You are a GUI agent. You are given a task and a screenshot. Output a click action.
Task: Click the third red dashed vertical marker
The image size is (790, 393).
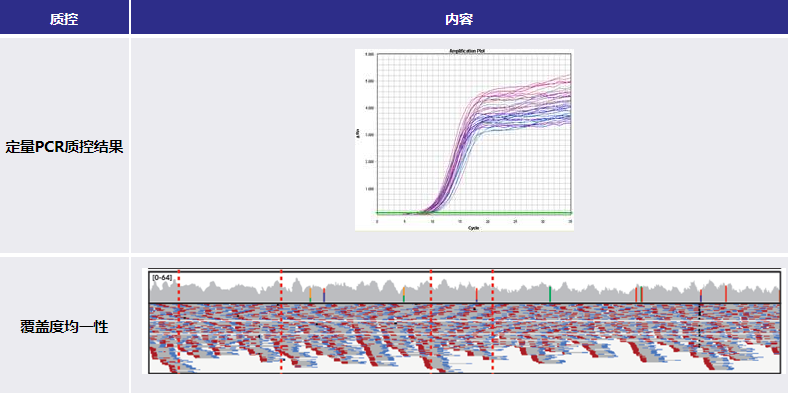point(430,321)
